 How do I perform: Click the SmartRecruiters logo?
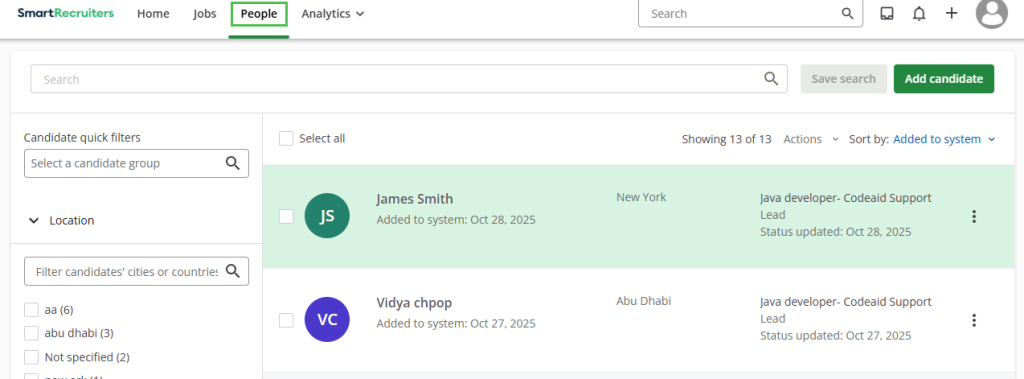click(x=65, y=13)
